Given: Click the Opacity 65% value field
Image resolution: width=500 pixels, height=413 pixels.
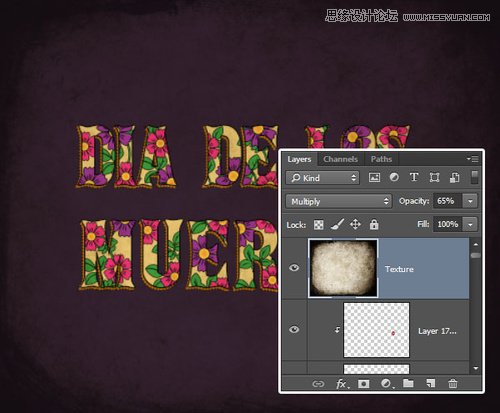Looking at the screenshot, I should 448,201.
